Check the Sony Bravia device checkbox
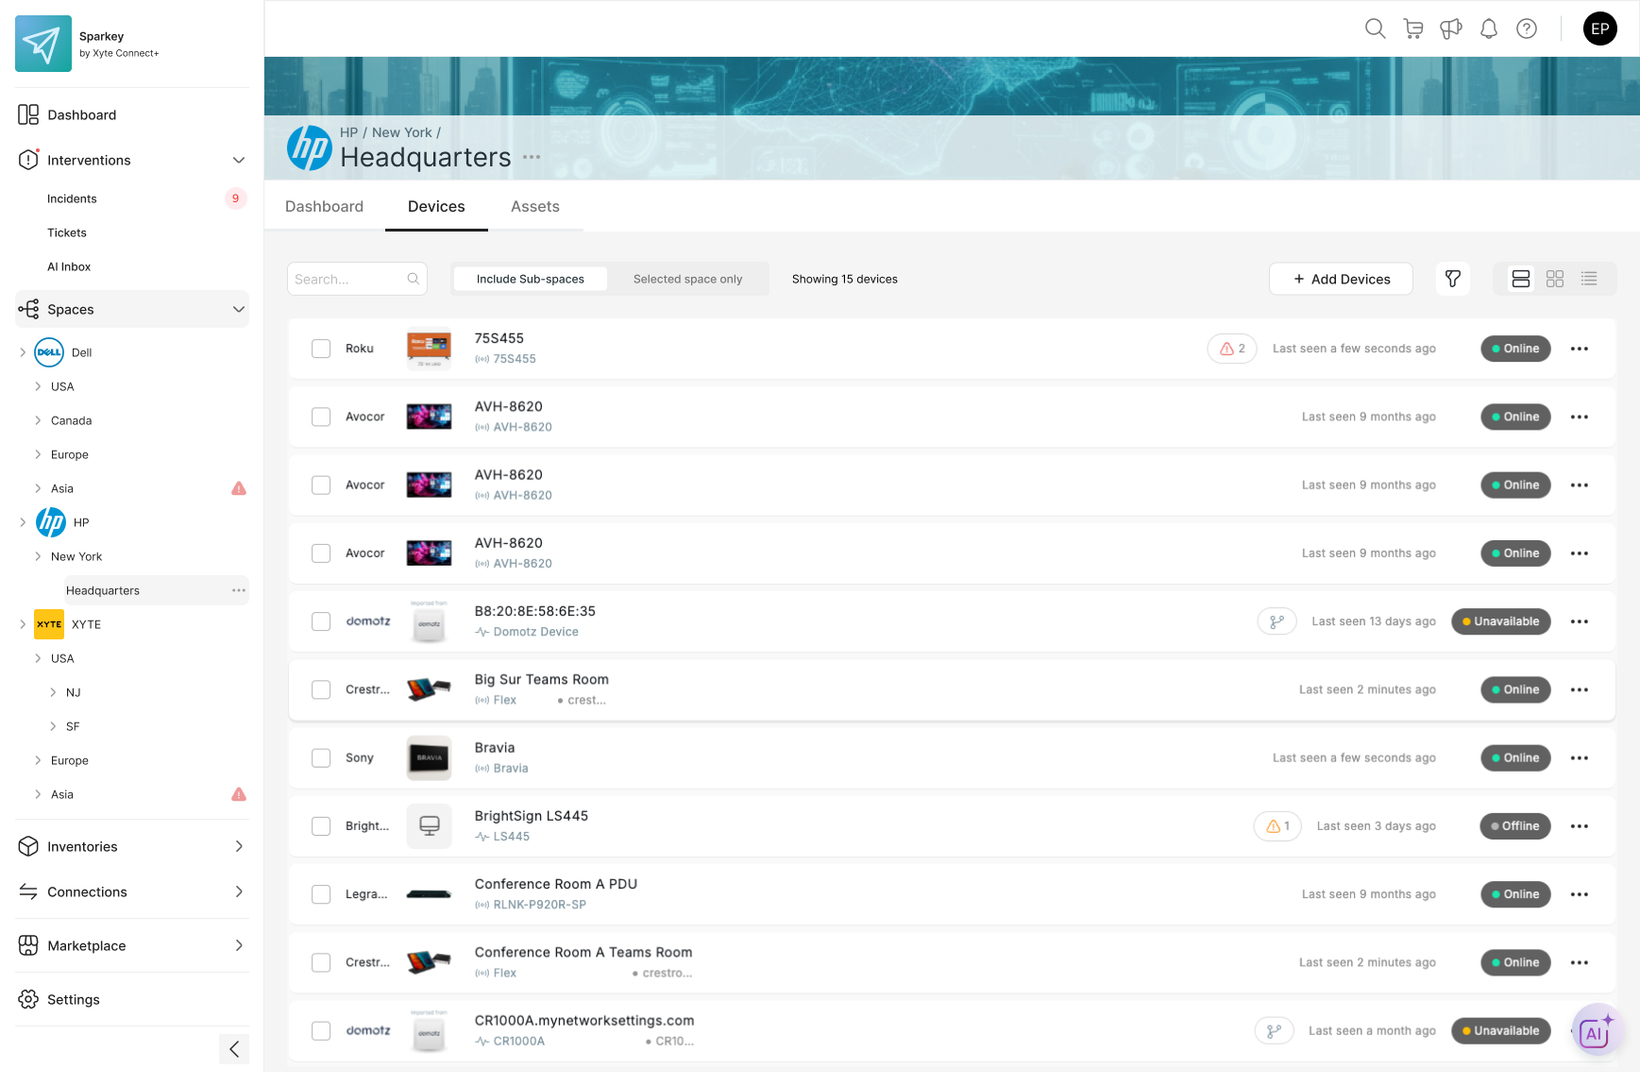The image size is (1640, 1072). [x=321, y=758]
